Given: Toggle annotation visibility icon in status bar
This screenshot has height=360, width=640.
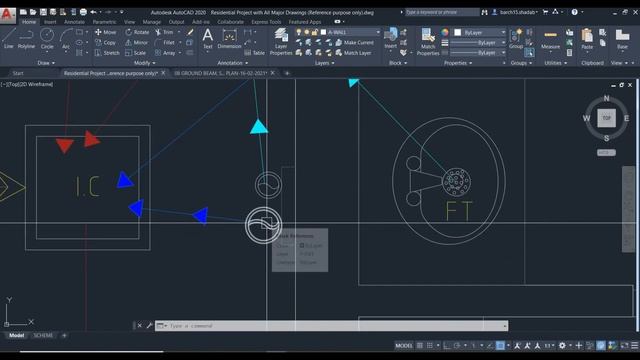Looking at the screenshot, I should 517,346.
